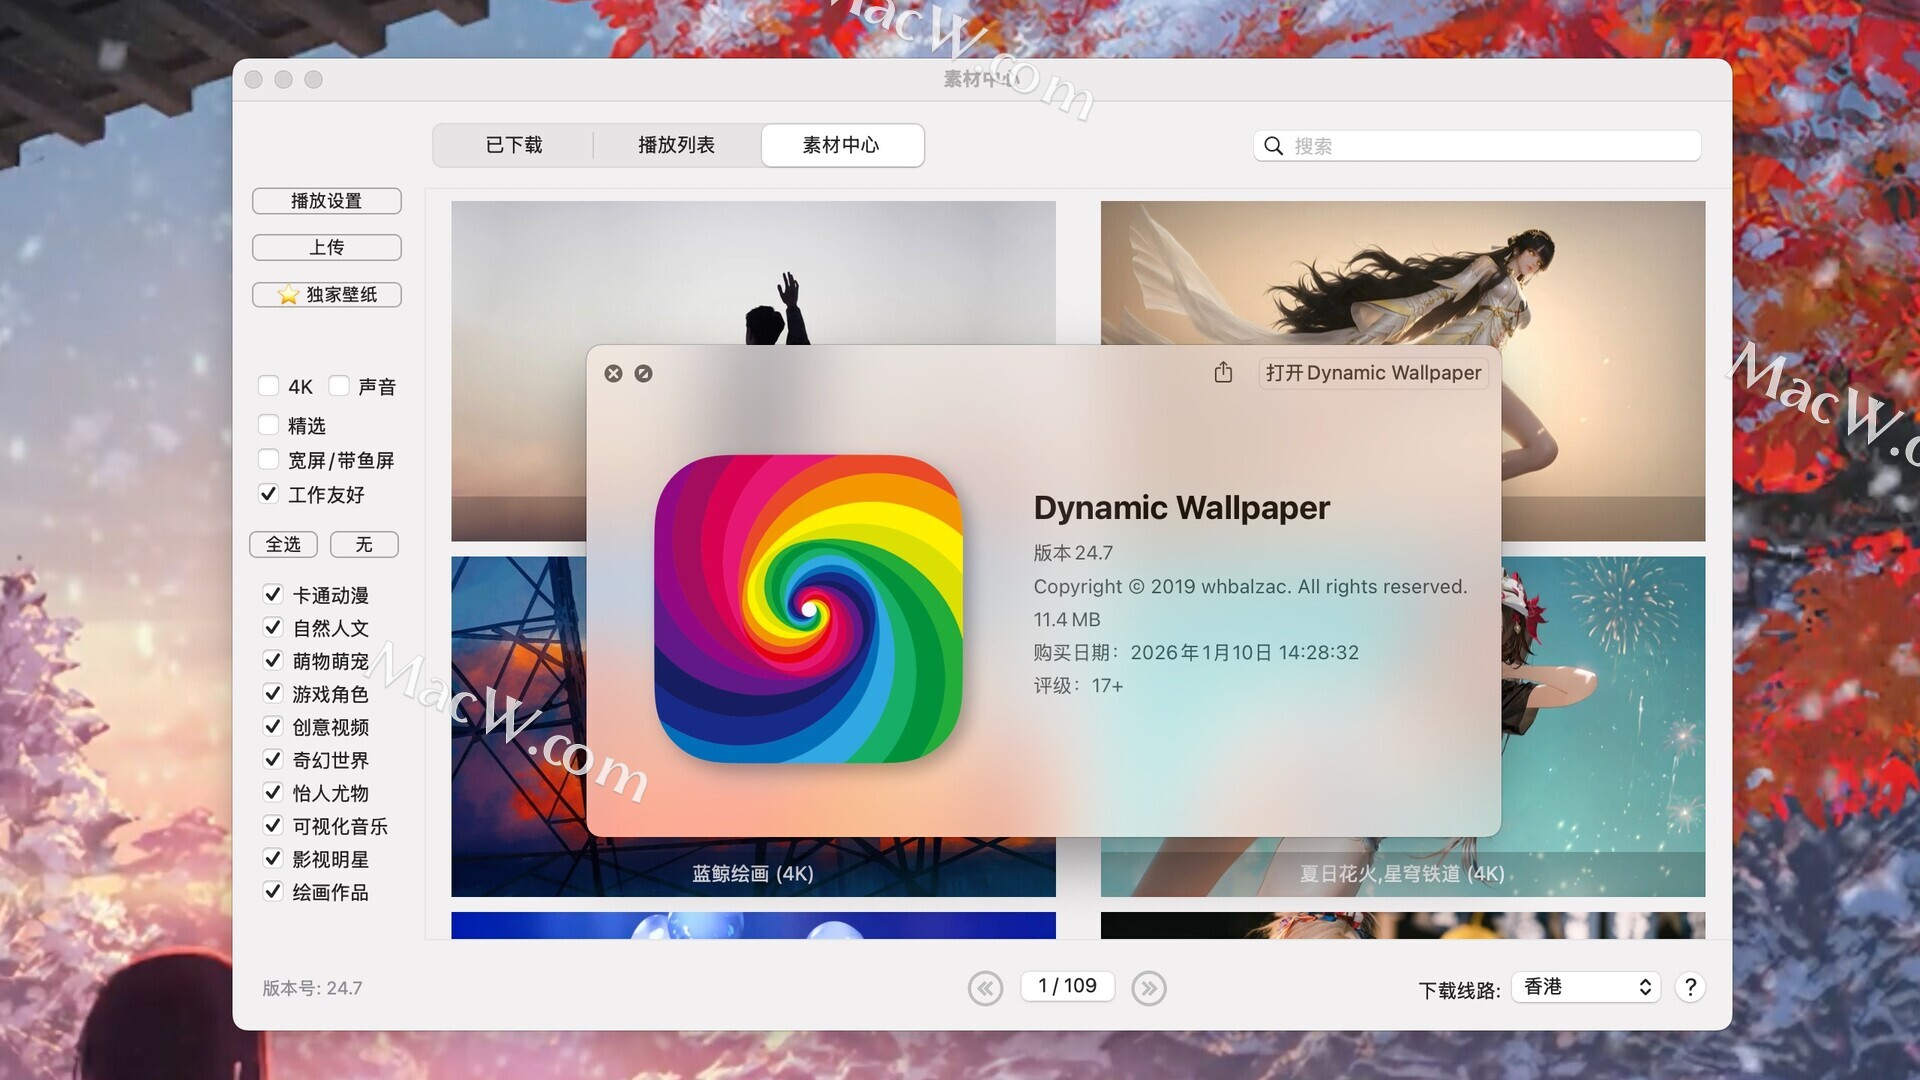Click the circled slash icon in popup
Image resolution: width=1920 pixels, height=1080 pixels.
(x=644, y=373)
